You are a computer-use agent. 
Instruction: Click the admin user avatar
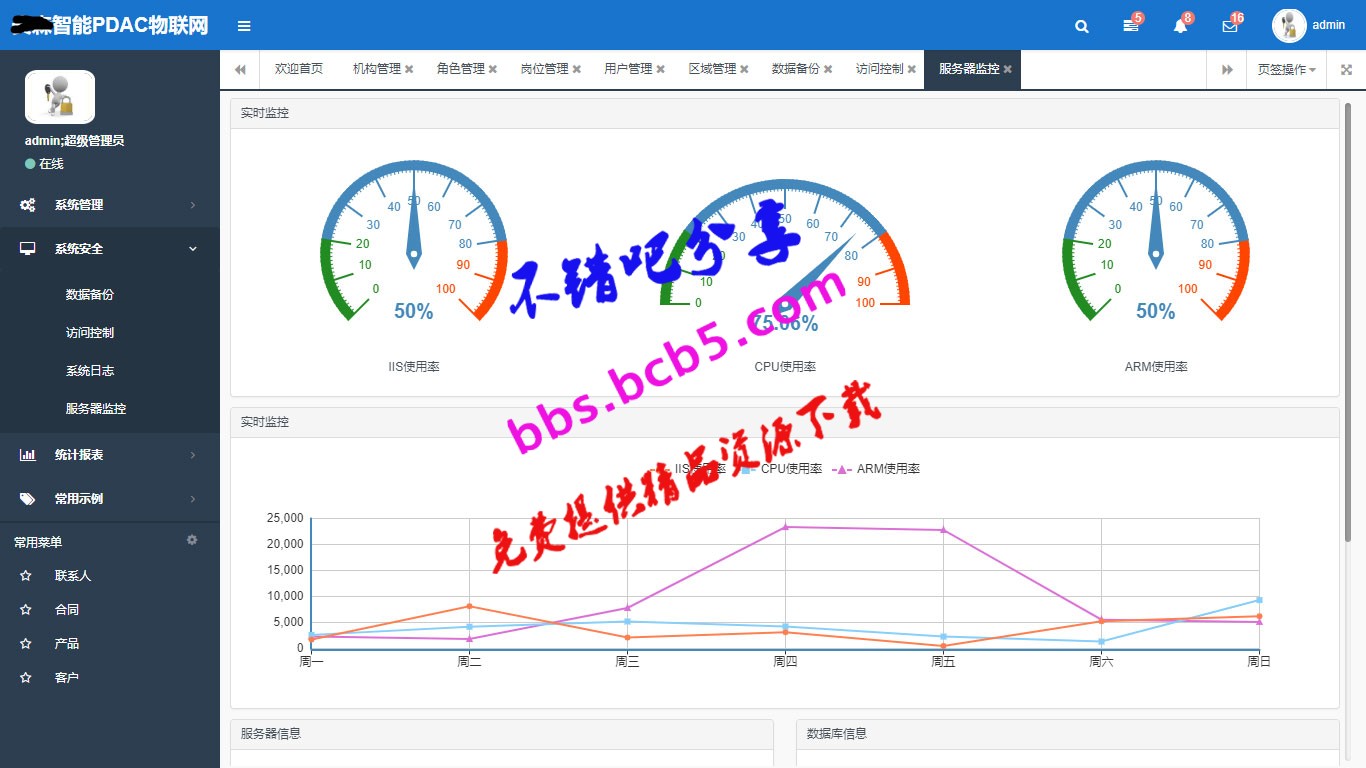pos(1289,26)
